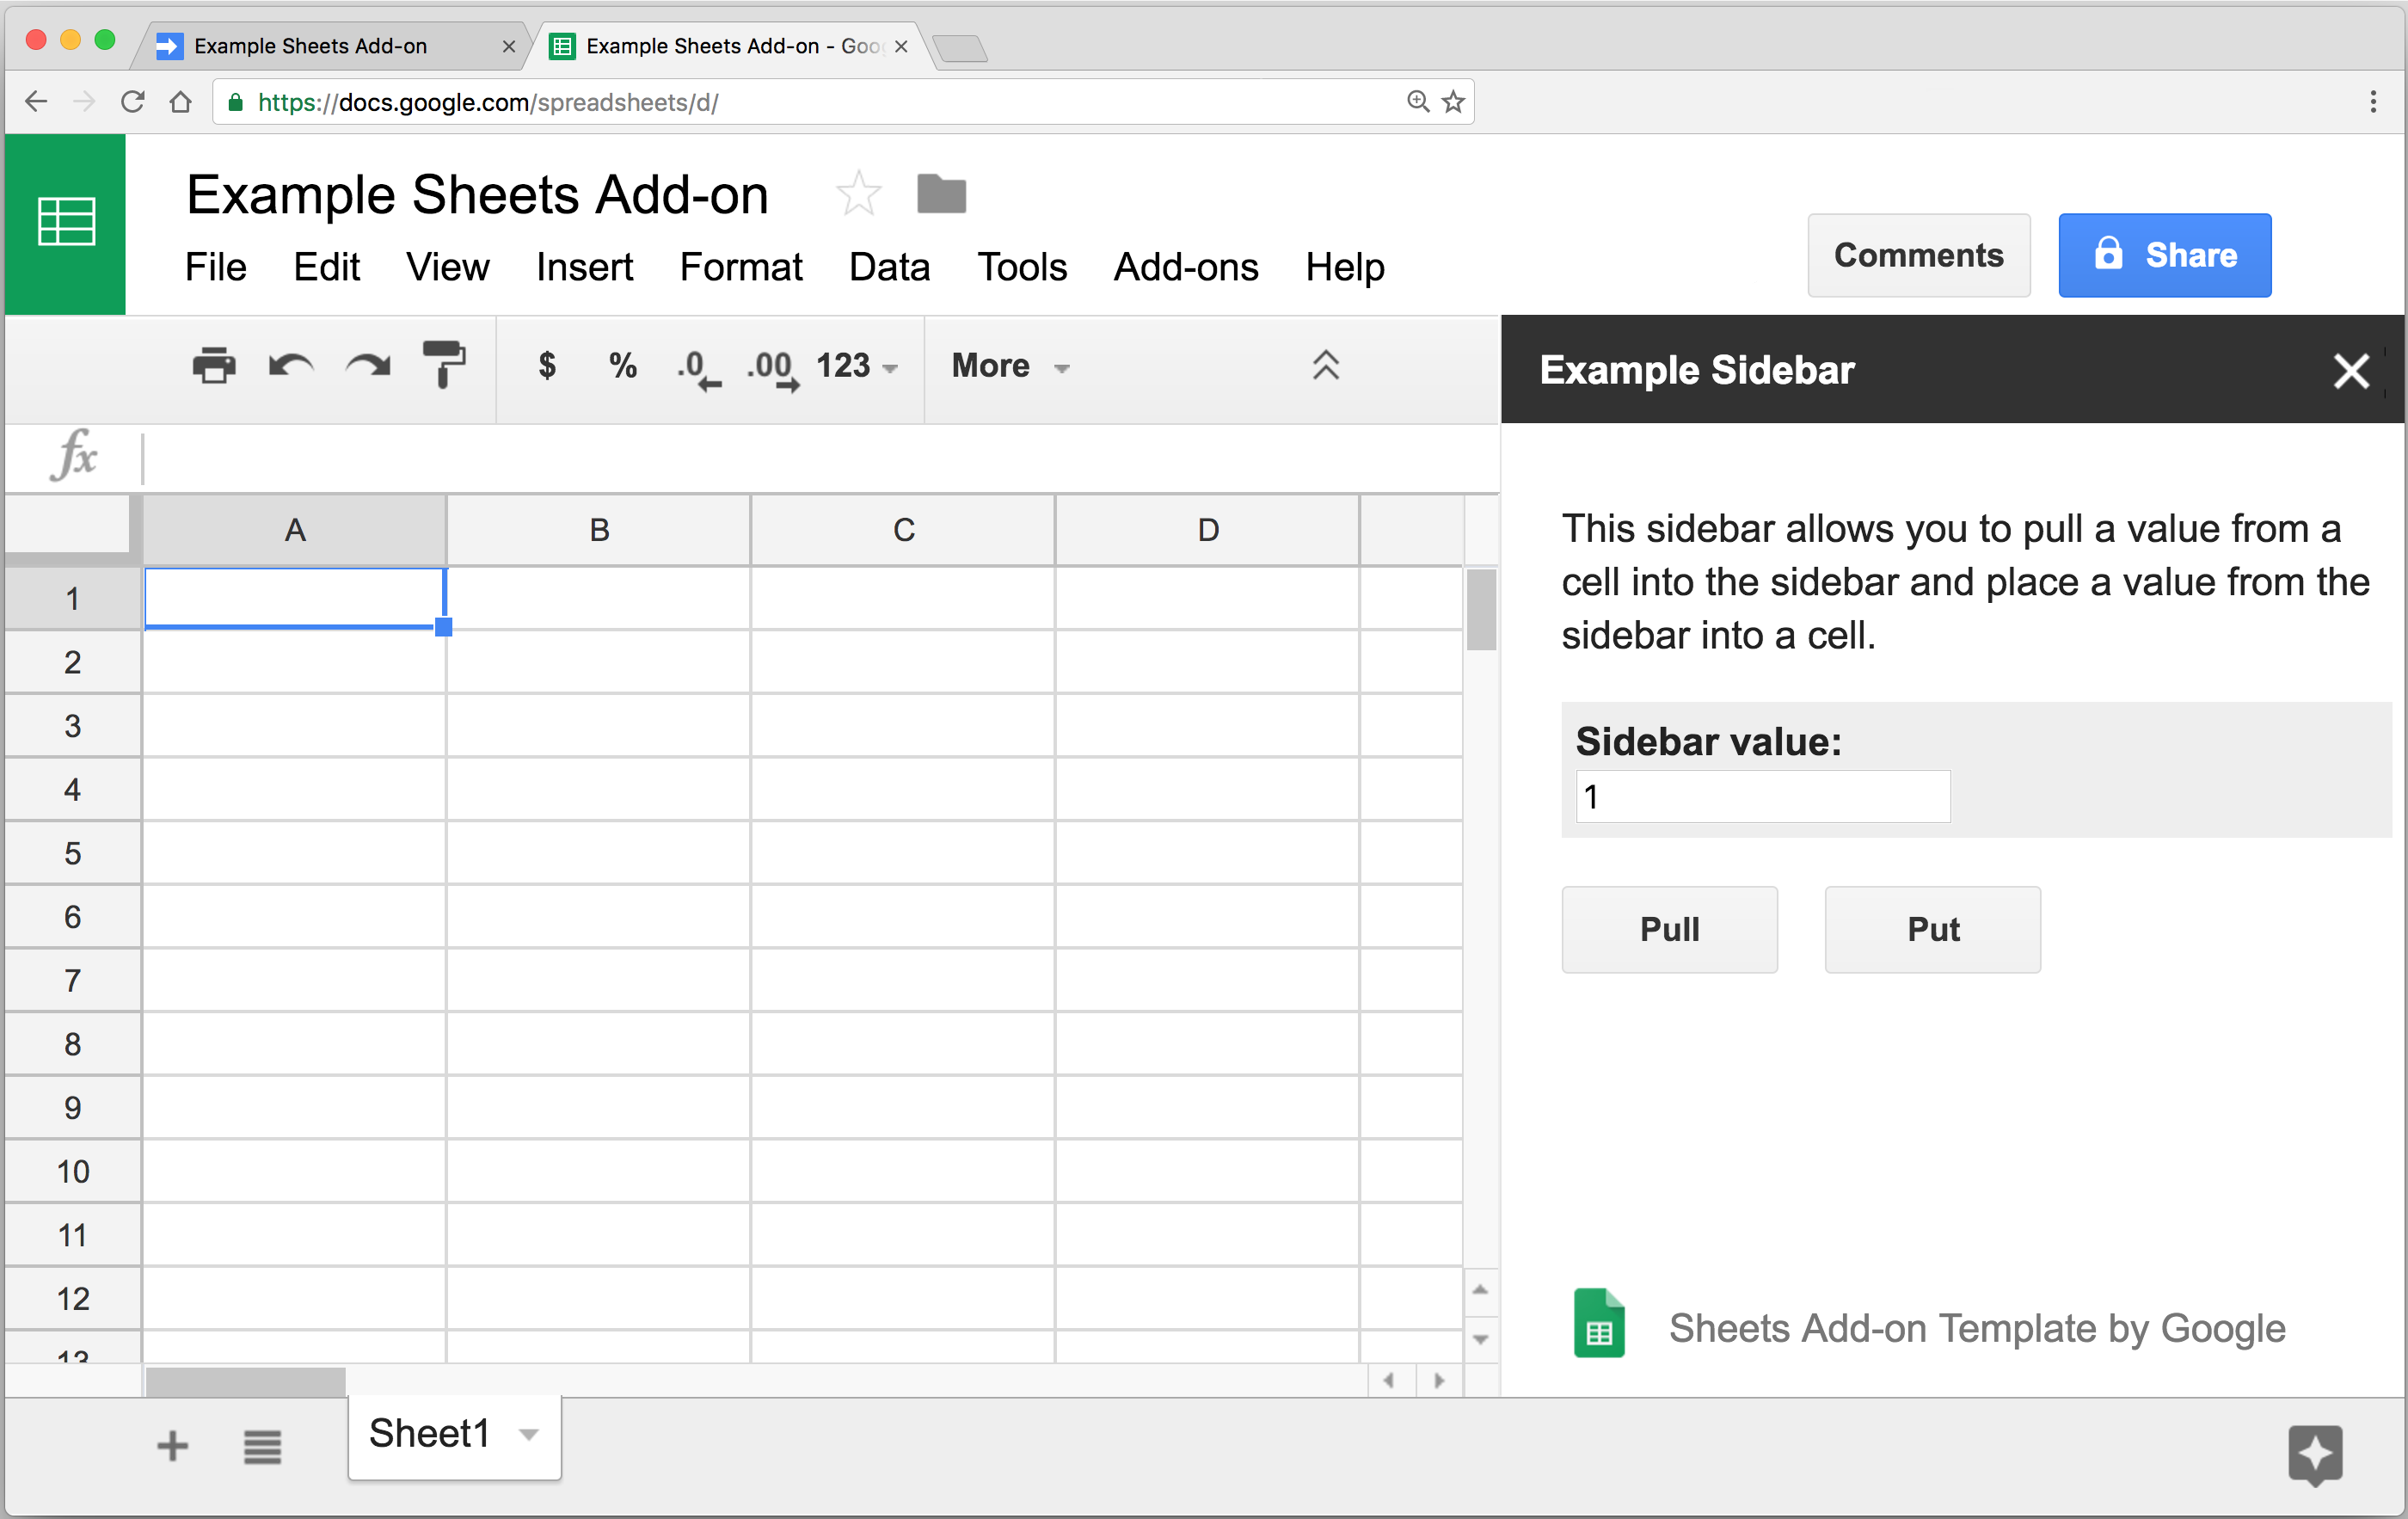Click the increase decimal places icon
The image size is (2408, 1519).
770,364
